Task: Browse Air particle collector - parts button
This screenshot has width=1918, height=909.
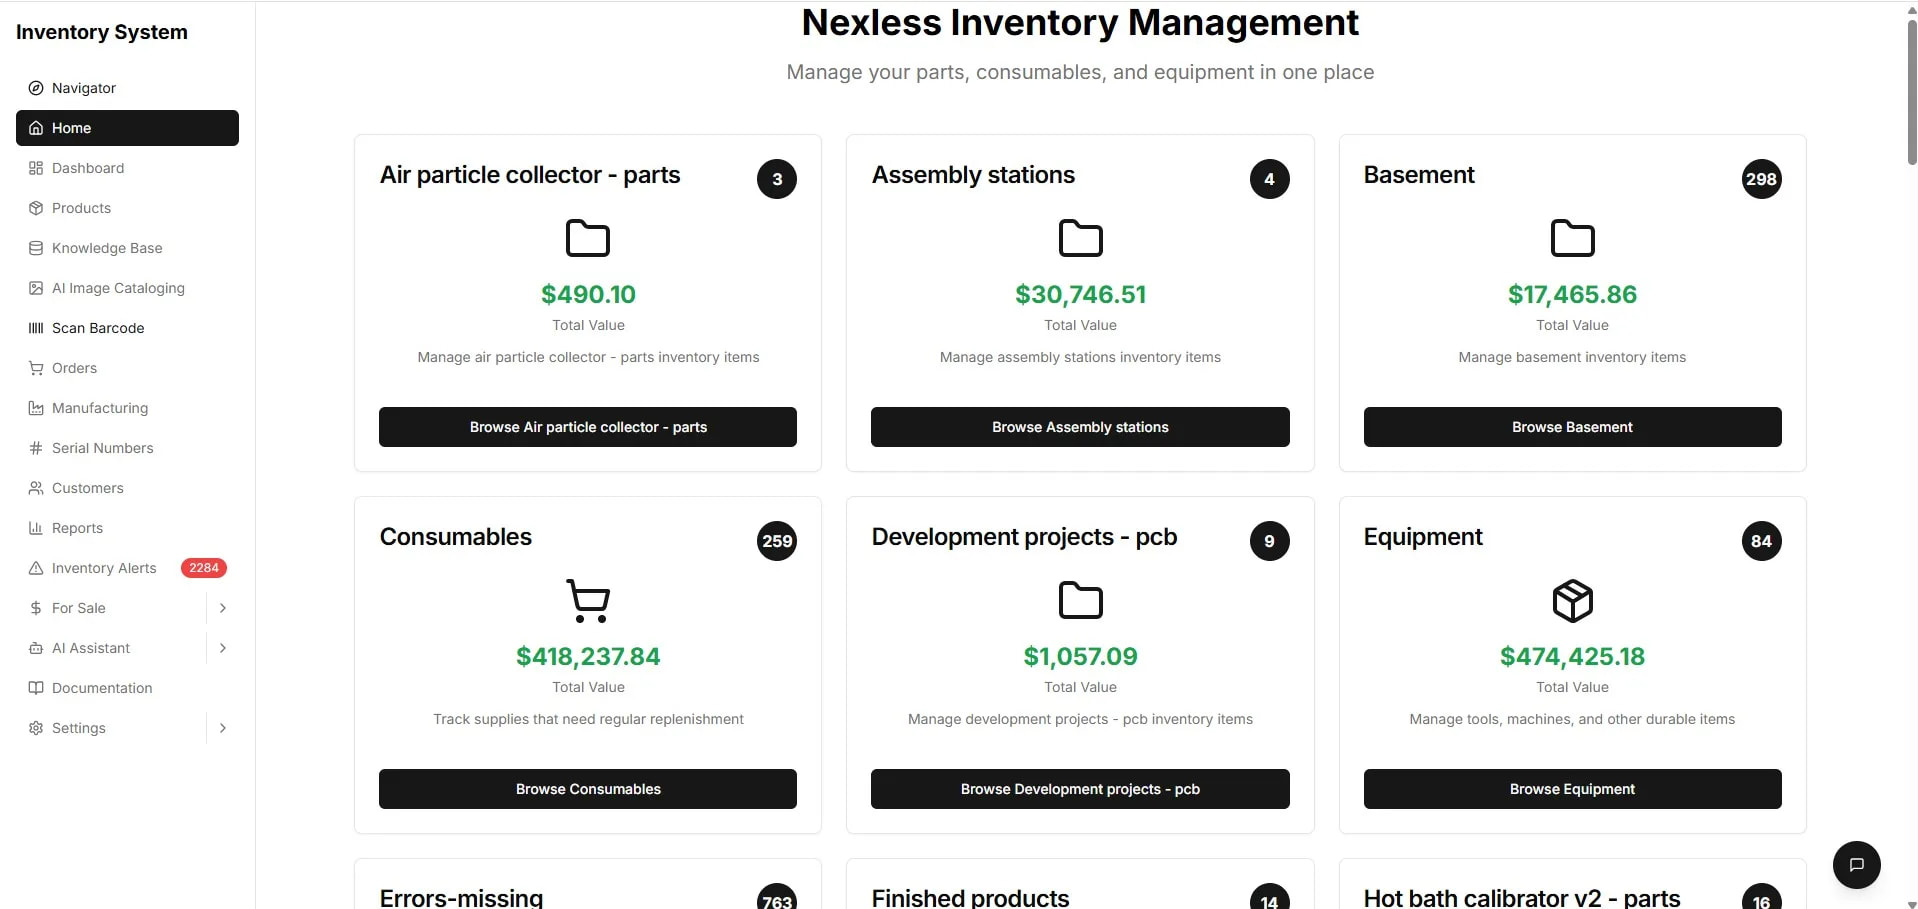Action: click(x=588, y=427)
